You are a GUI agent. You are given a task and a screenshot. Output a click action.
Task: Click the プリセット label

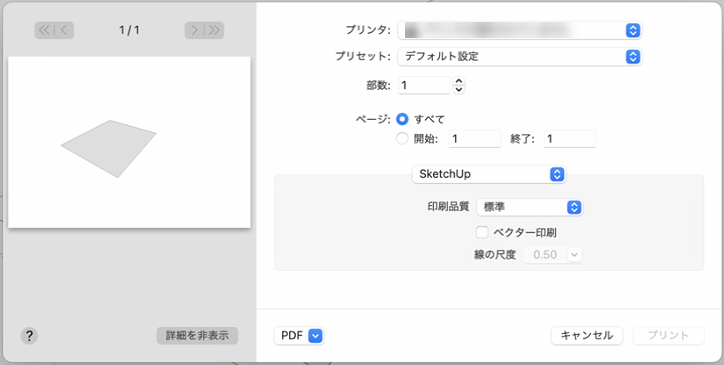click(x=363, y=57)
